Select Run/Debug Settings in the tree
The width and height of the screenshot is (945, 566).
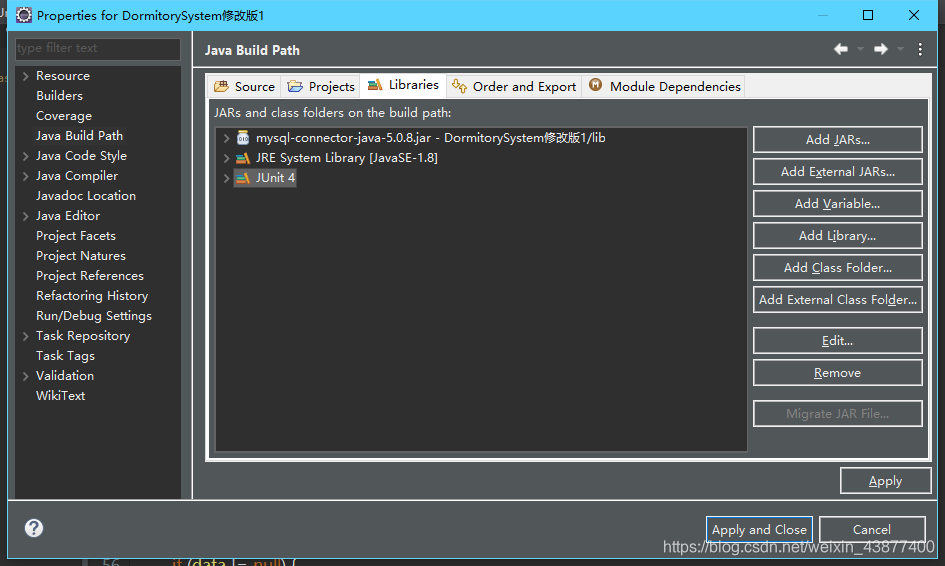click(x=93, y=316)
